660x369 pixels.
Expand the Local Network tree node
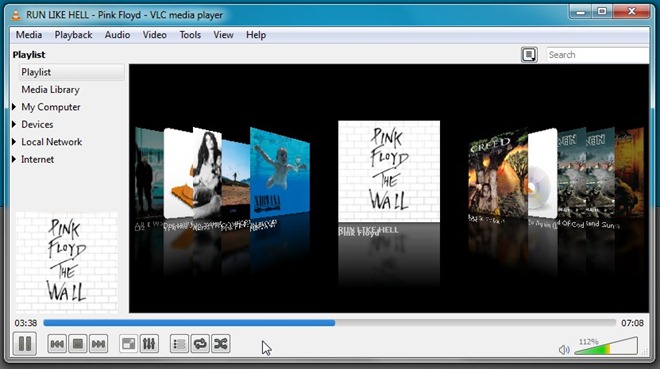[14, 142]
